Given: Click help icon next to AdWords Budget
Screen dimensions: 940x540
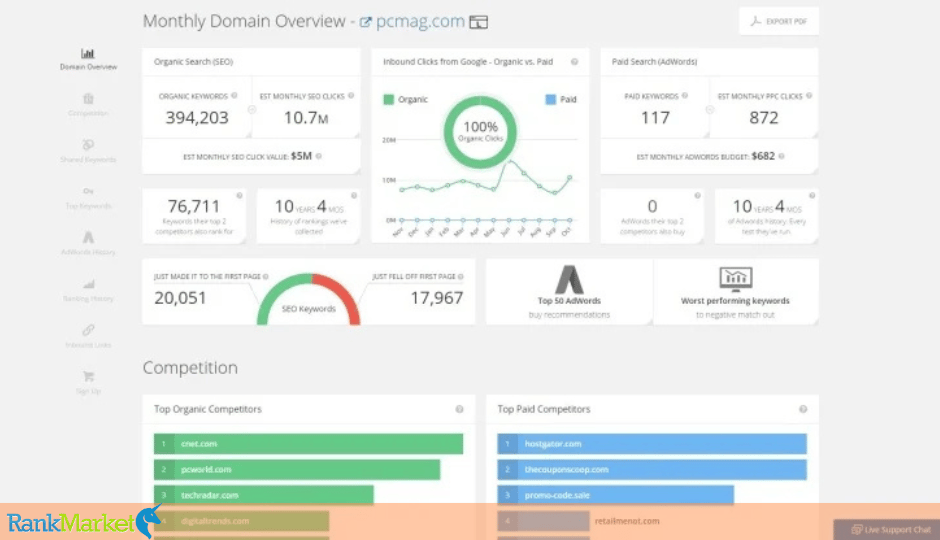Looking at the screenshot, I should click(x=782, y=156).
